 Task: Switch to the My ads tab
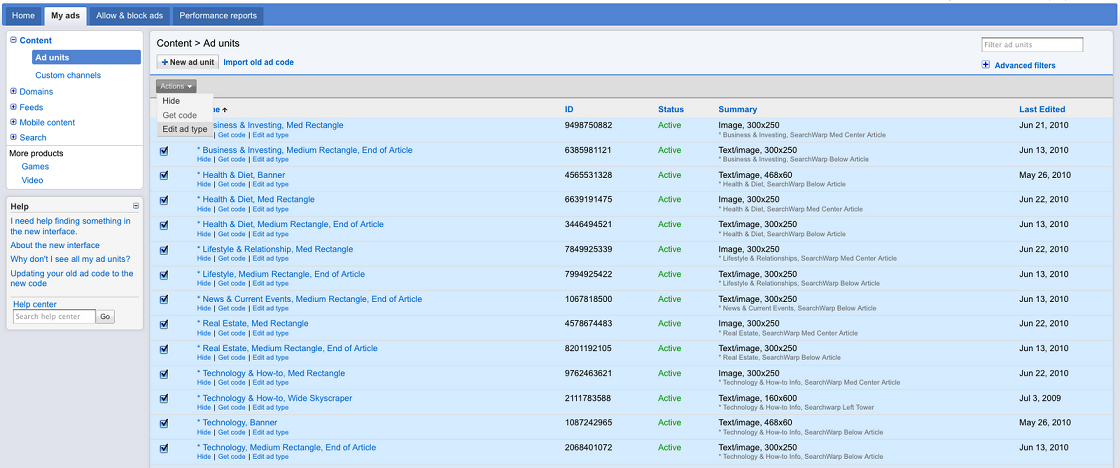pyautogui.click(x=65, y=16)
